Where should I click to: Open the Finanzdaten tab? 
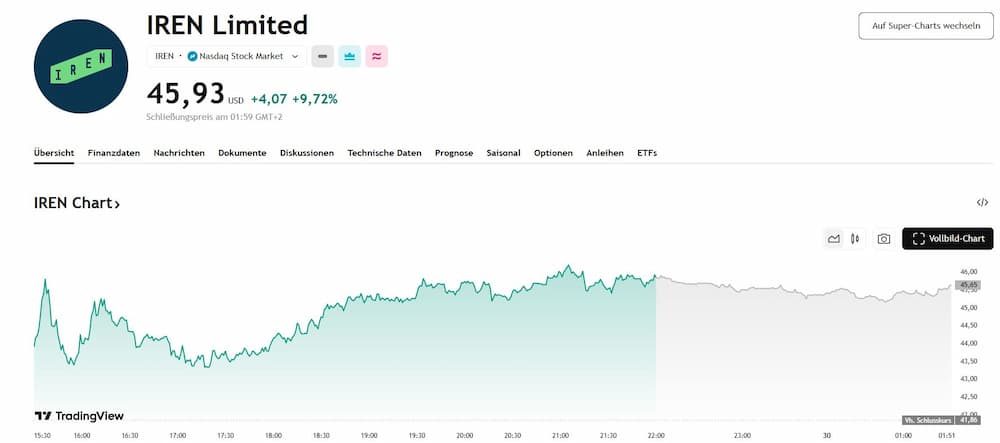[114, 153]
